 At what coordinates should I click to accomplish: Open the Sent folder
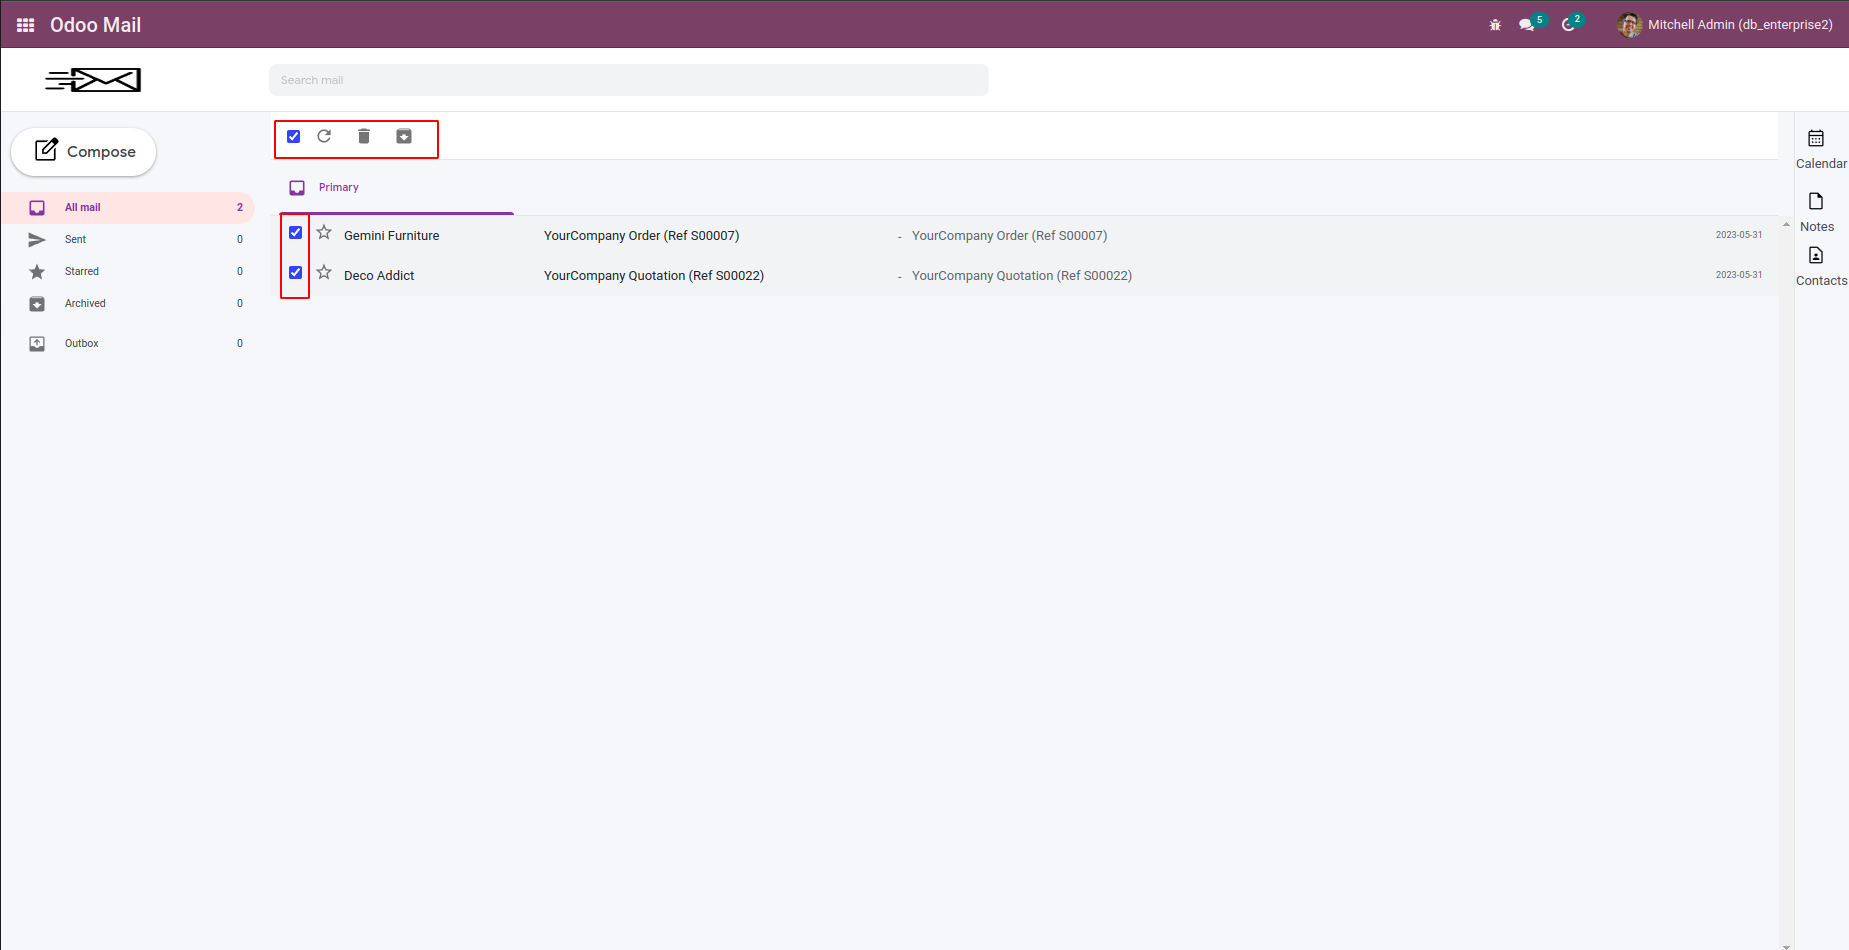(128, 240)
